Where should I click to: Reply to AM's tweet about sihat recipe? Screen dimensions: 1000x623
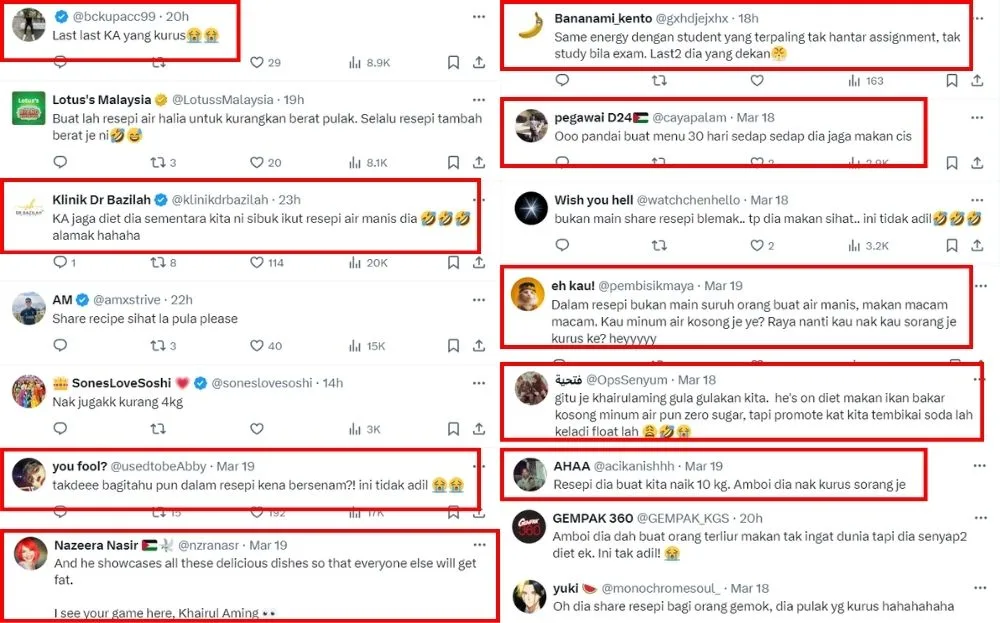pos(59,346)
